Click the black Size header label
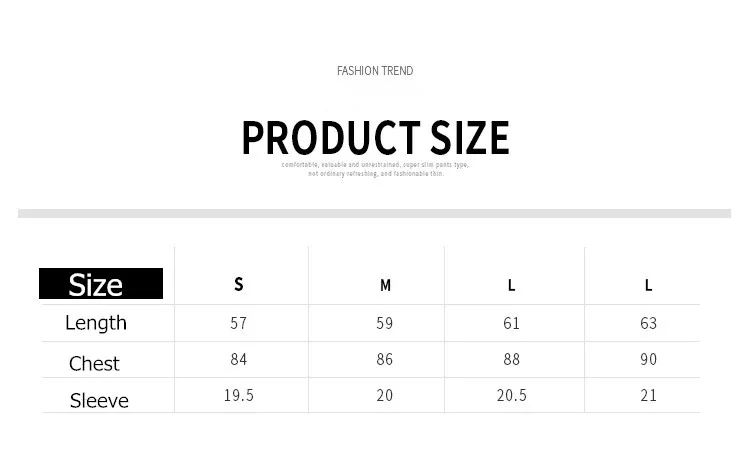The width and height of the screenshot is (750, 451). pos(101,284)
